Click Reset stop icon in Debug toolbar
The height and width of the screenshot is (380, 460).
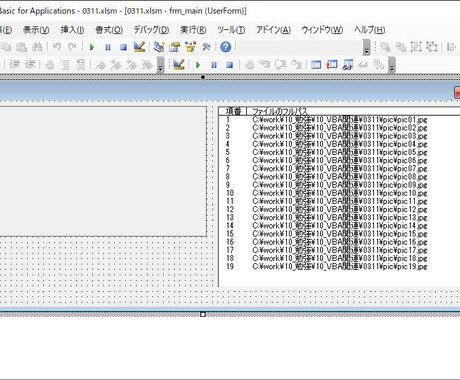(229, 65)
